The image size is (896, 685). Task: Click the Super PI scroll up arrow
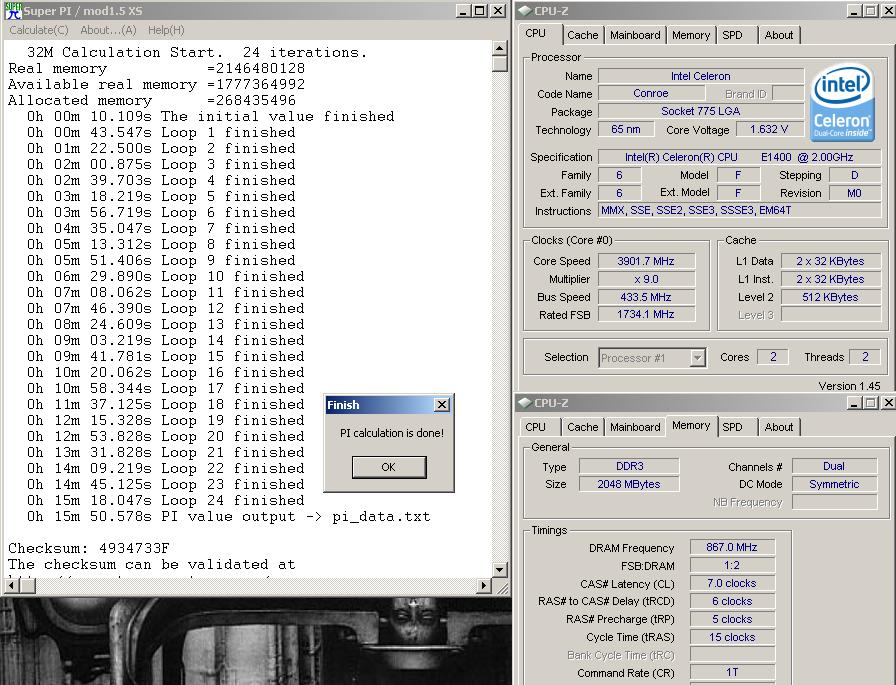(499, 48)
